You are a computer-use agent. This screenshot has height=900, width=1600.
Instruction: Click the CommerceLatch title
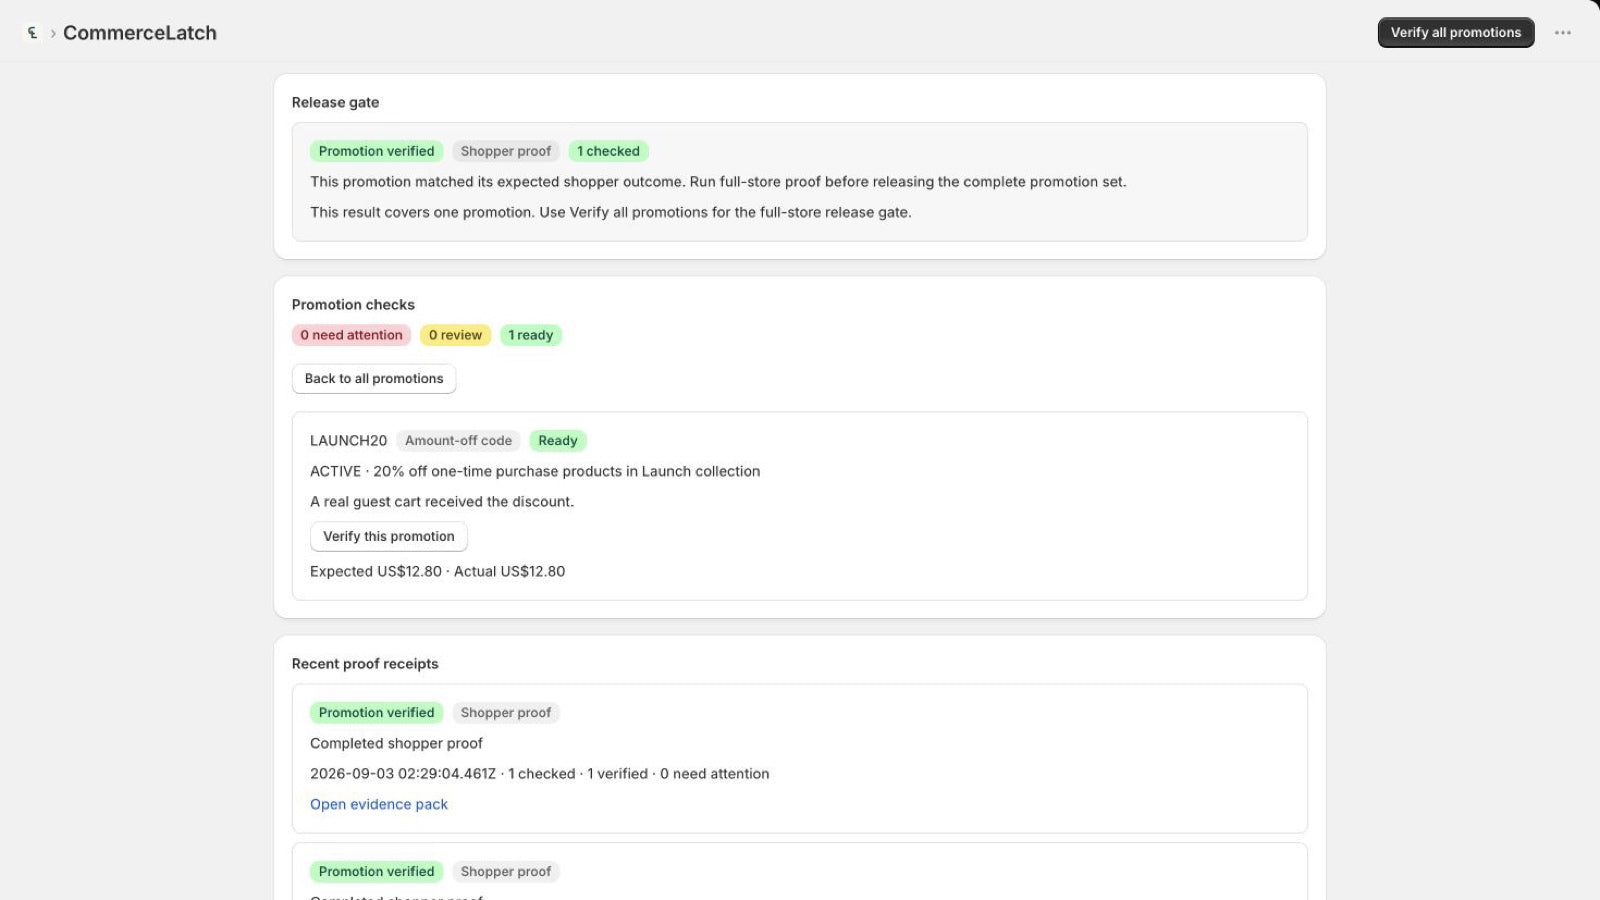(x=140, y=33)
